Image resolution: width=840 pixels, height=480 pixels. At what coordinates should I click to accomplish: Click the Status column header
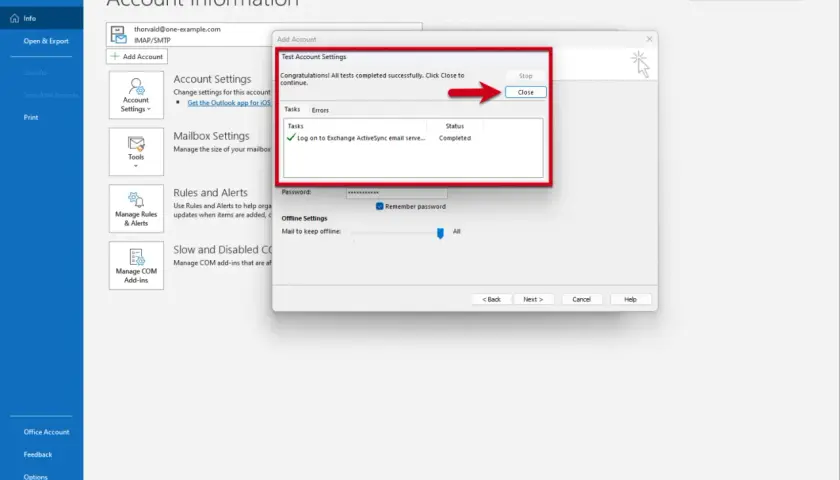click(454, 126)
